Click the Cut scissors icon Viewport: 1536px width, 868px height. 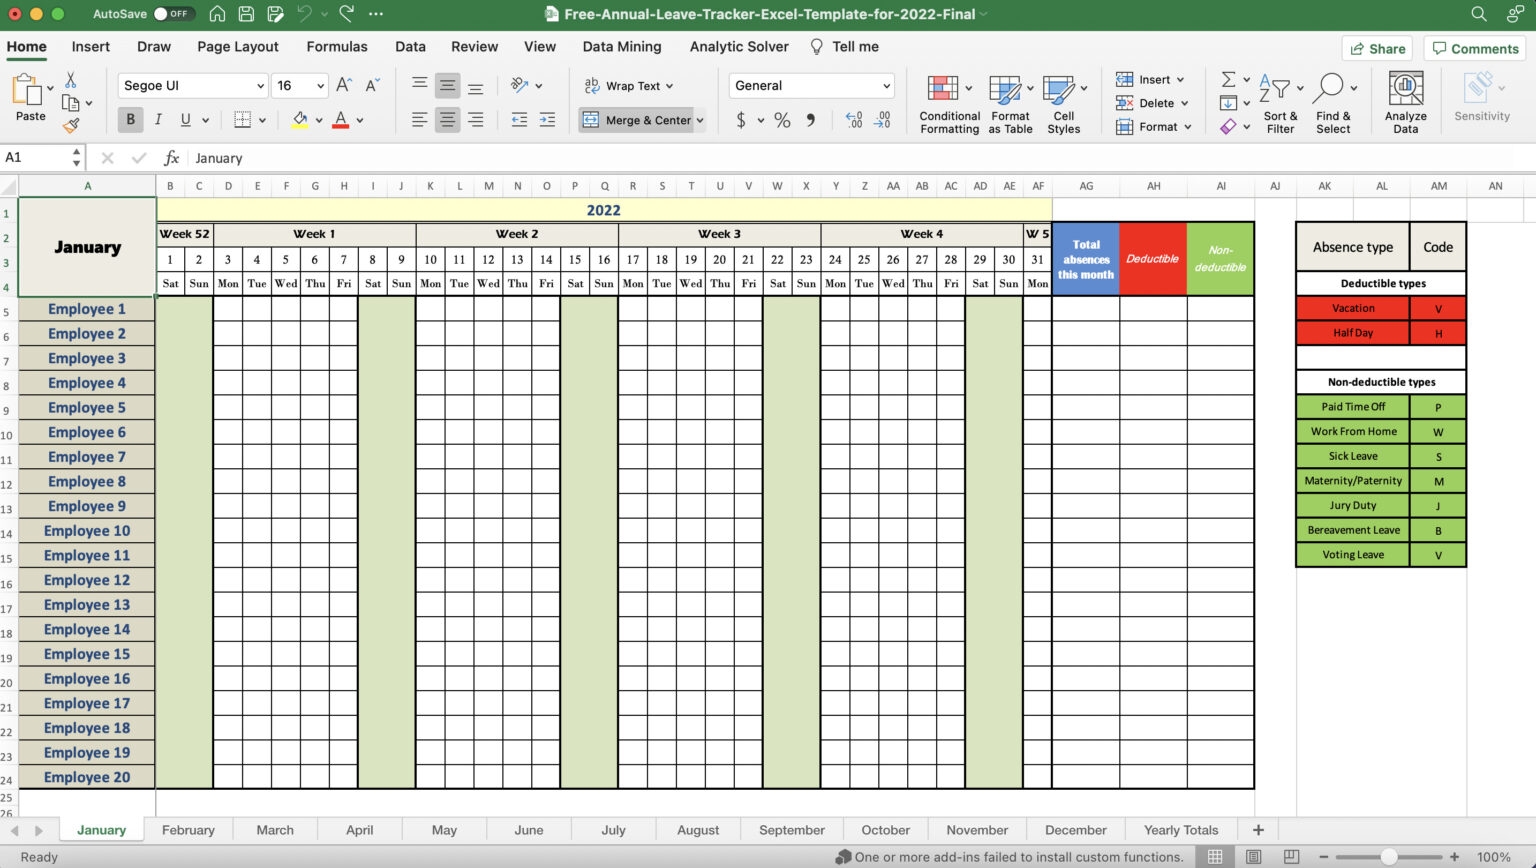coord(71,80)
